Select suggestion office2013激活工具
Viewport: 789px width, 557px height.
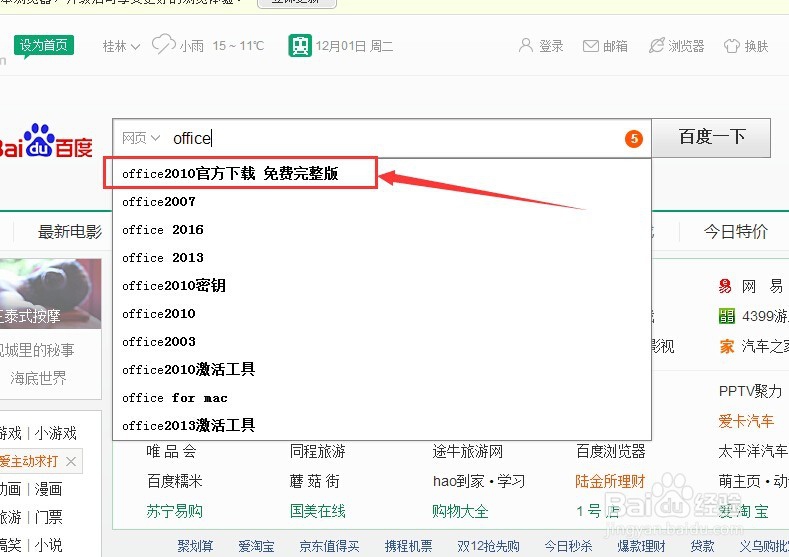click(382, 426)
